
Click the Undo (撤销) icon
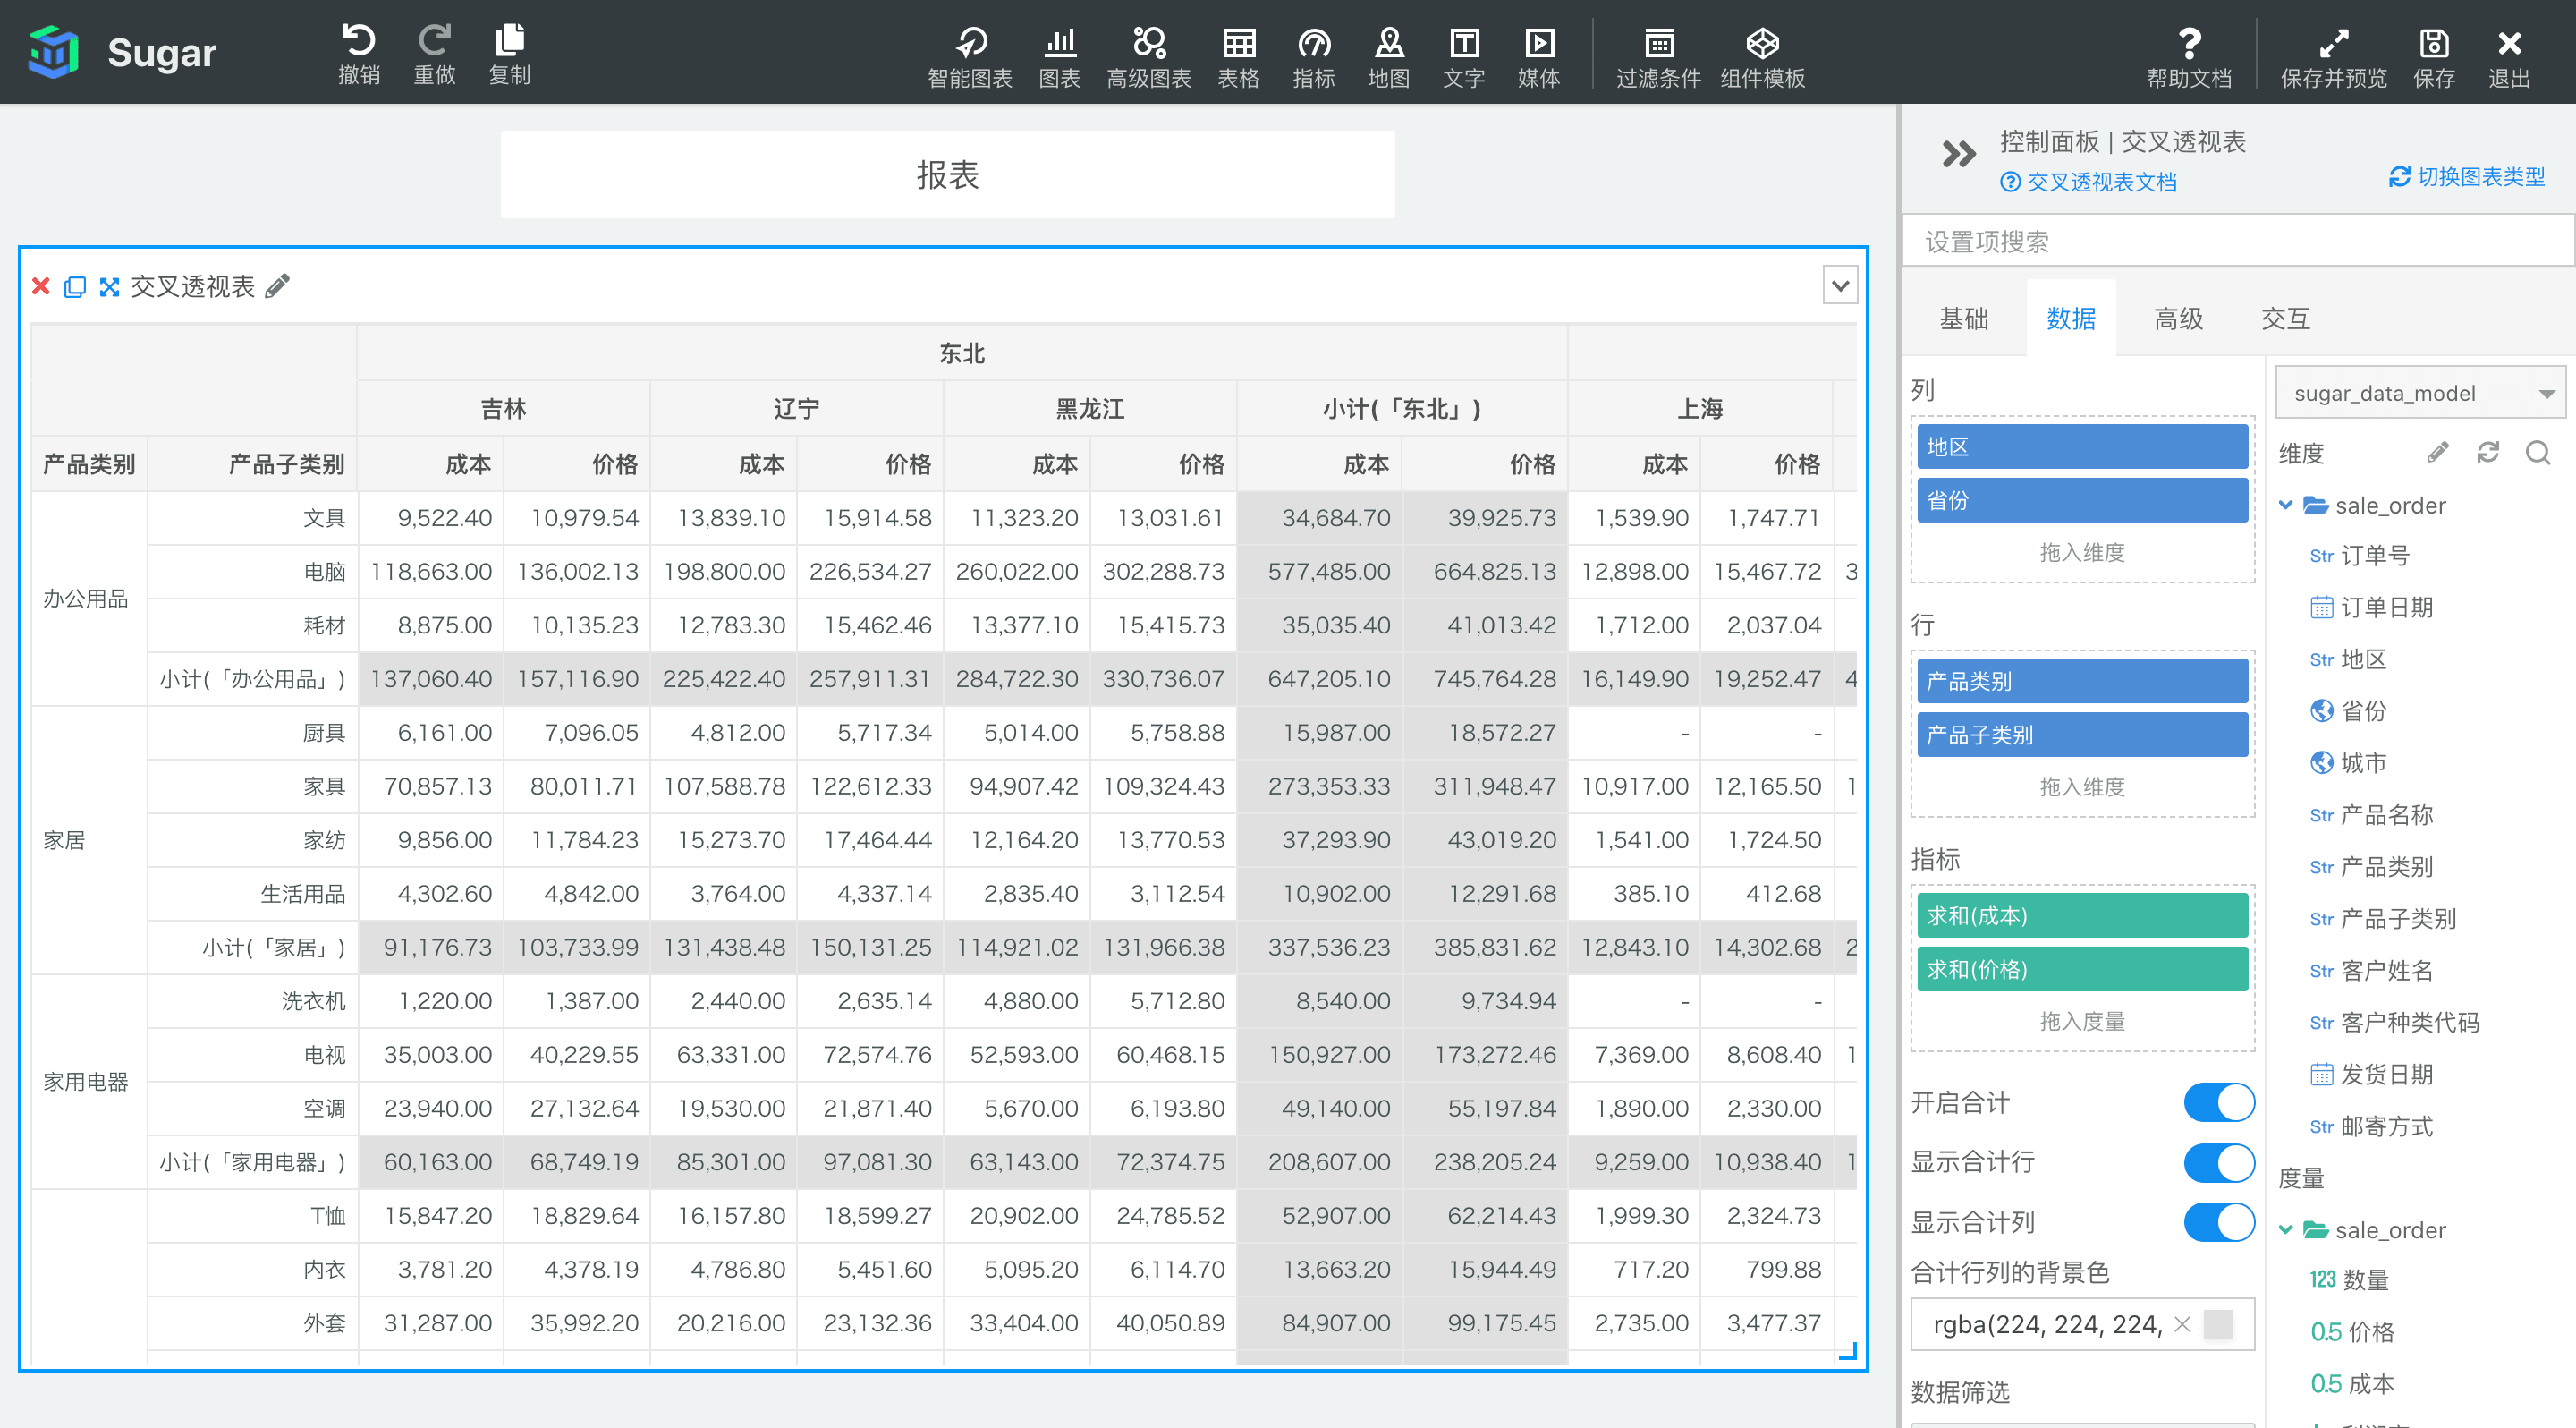pos(359,53)
